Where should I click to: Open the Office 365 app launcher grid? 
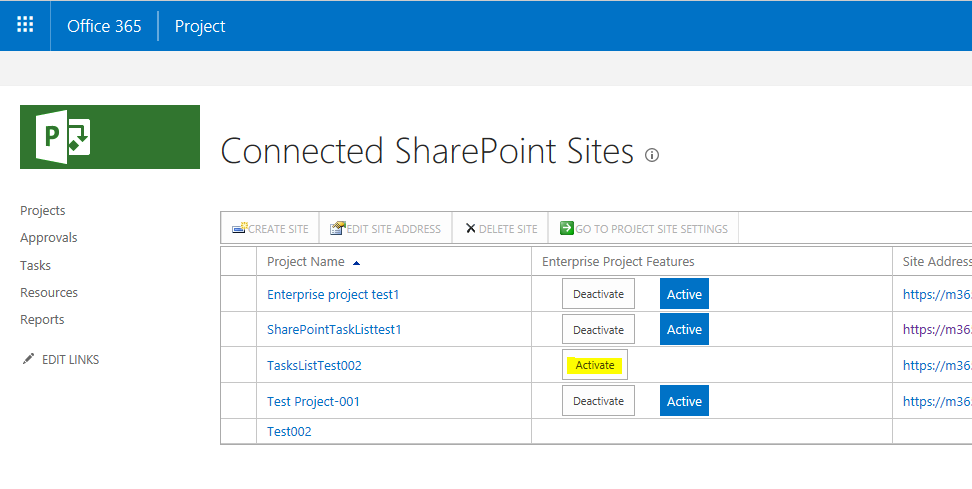tap(25, 25)
